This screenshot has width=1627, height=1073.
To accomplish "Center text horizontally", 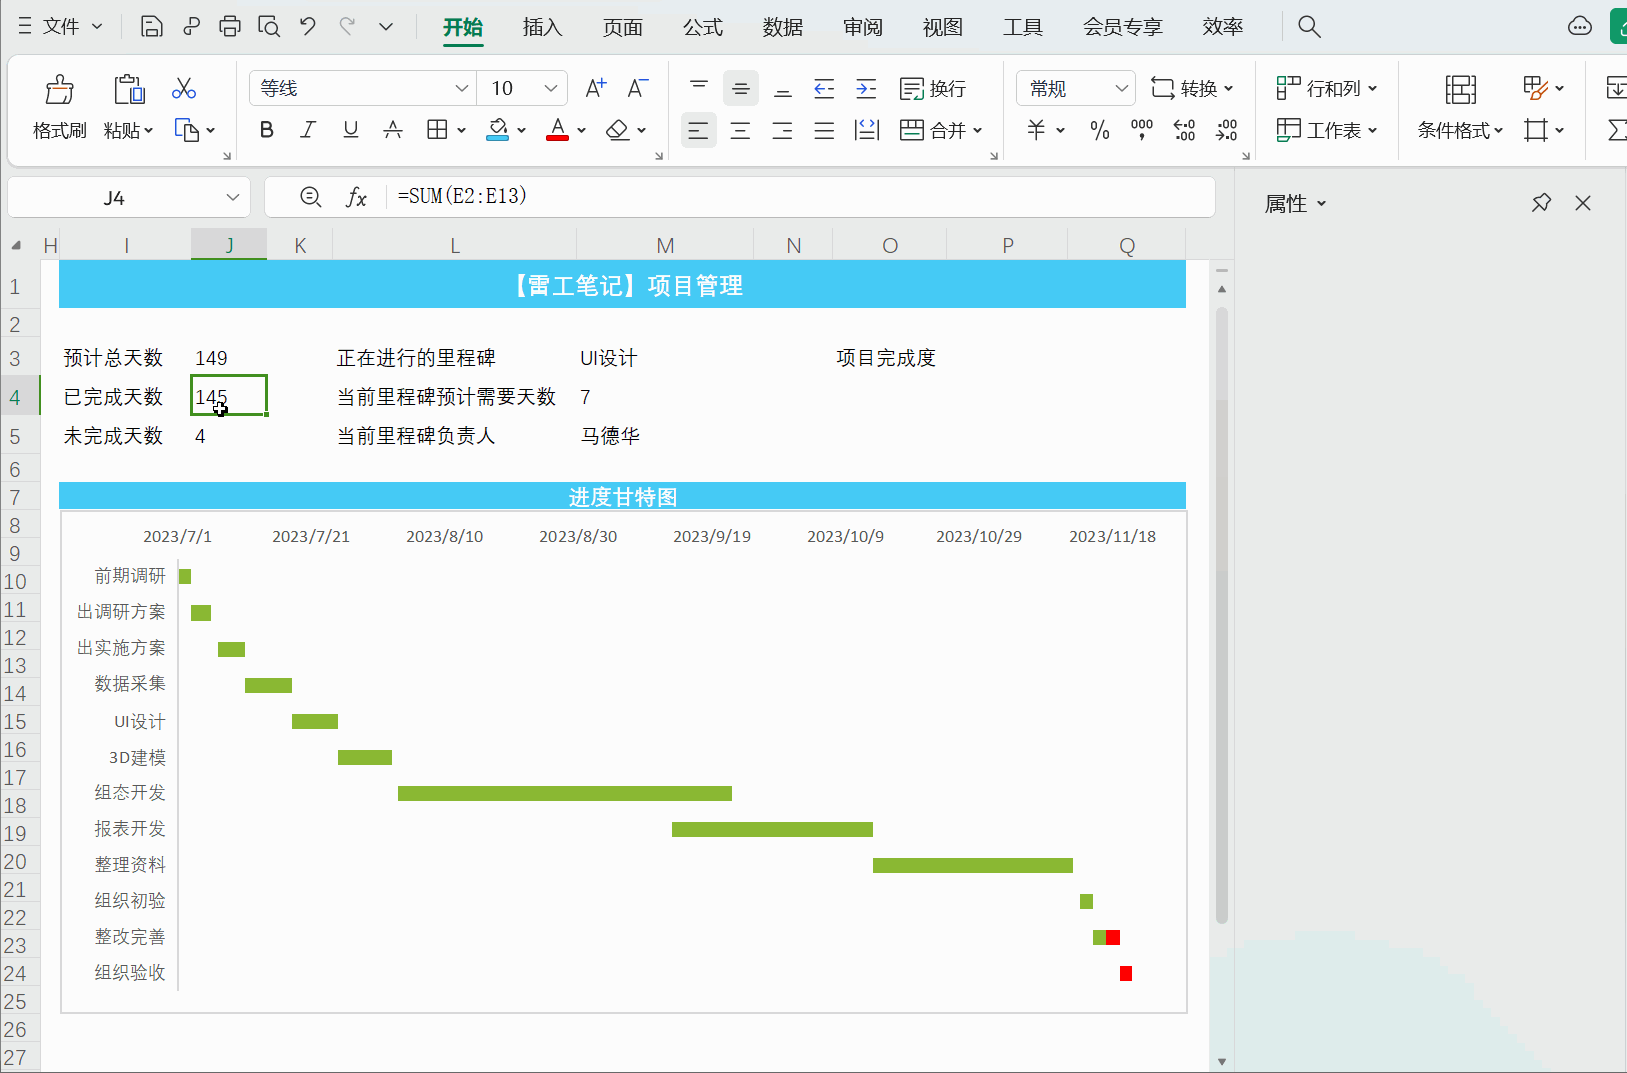I will (x=740, y=130).
